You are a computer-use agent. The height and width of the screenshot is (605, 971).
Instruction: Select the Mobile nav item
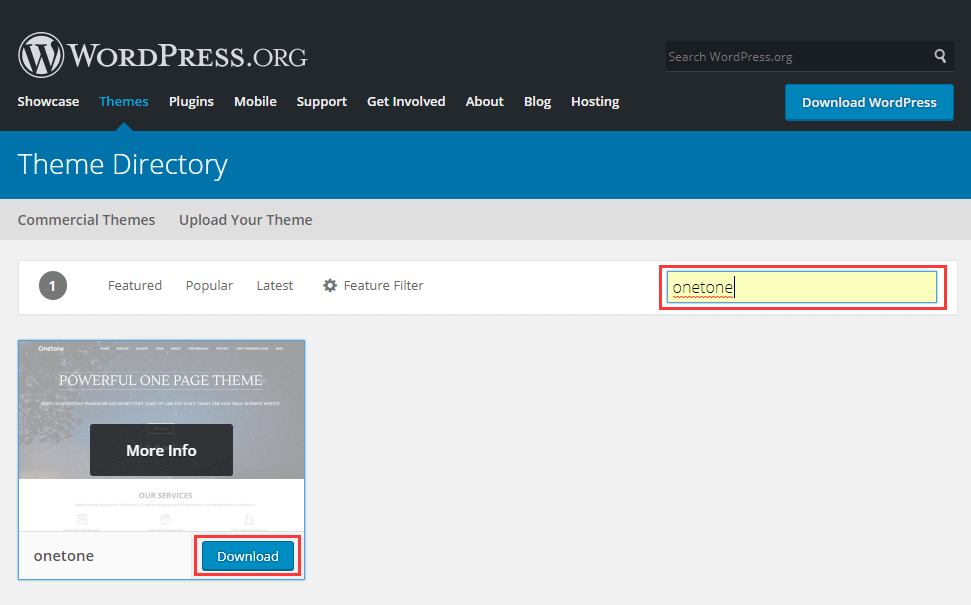[x=255, y=102]
